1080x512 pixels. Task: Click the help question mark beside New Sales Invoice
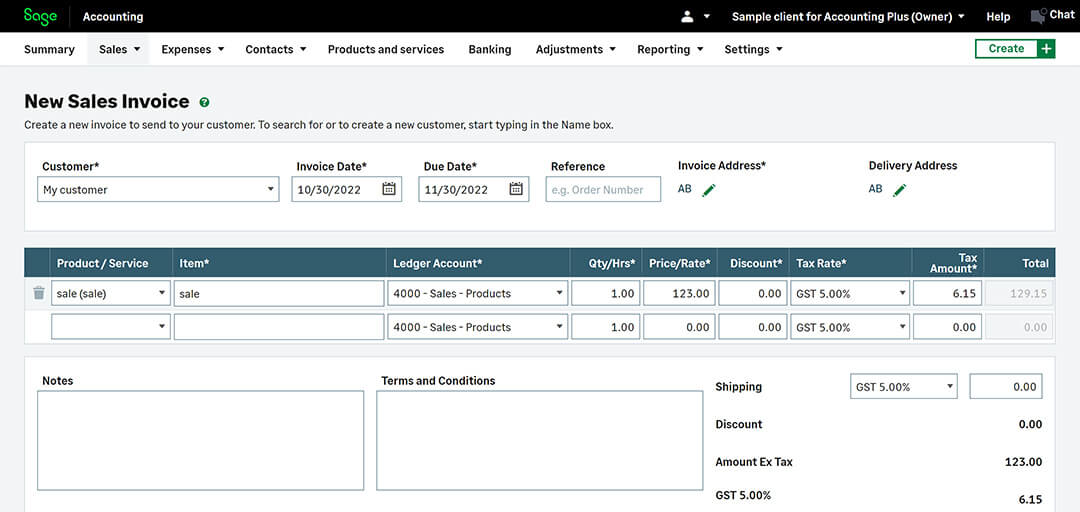(204, 102)
